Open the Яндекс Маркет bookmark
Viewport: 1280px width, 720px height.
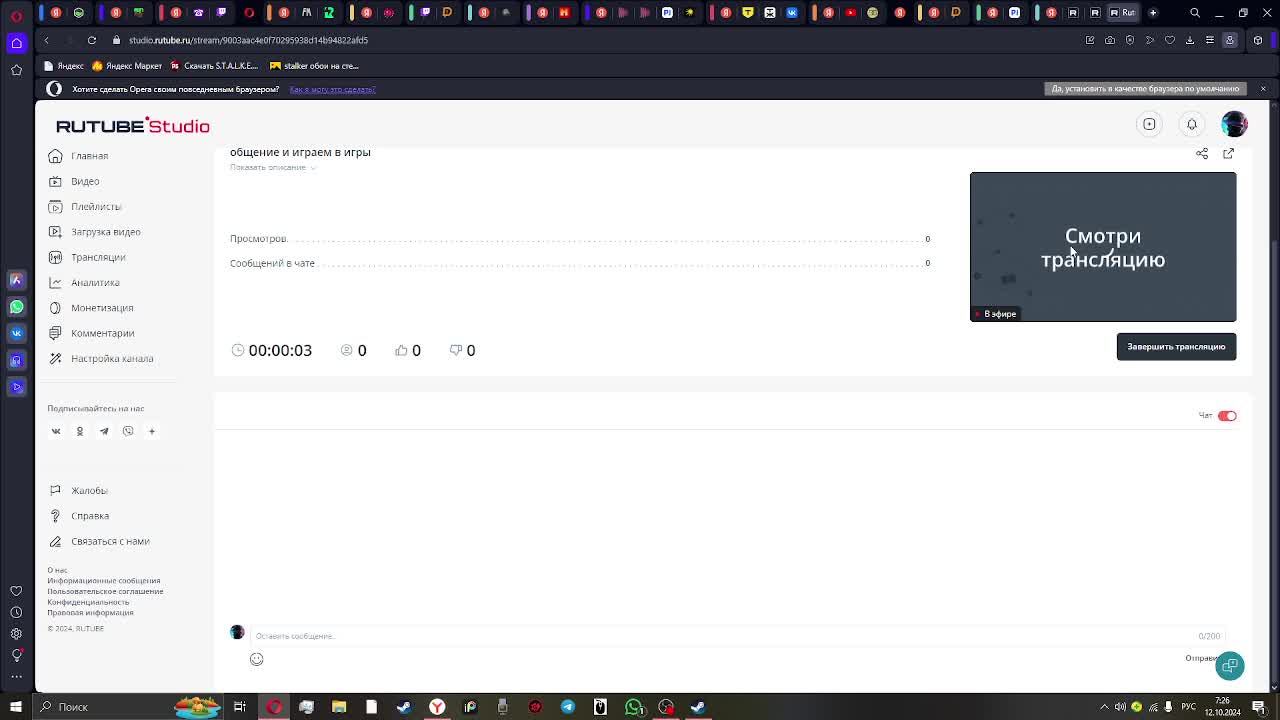tap(126, 66)
